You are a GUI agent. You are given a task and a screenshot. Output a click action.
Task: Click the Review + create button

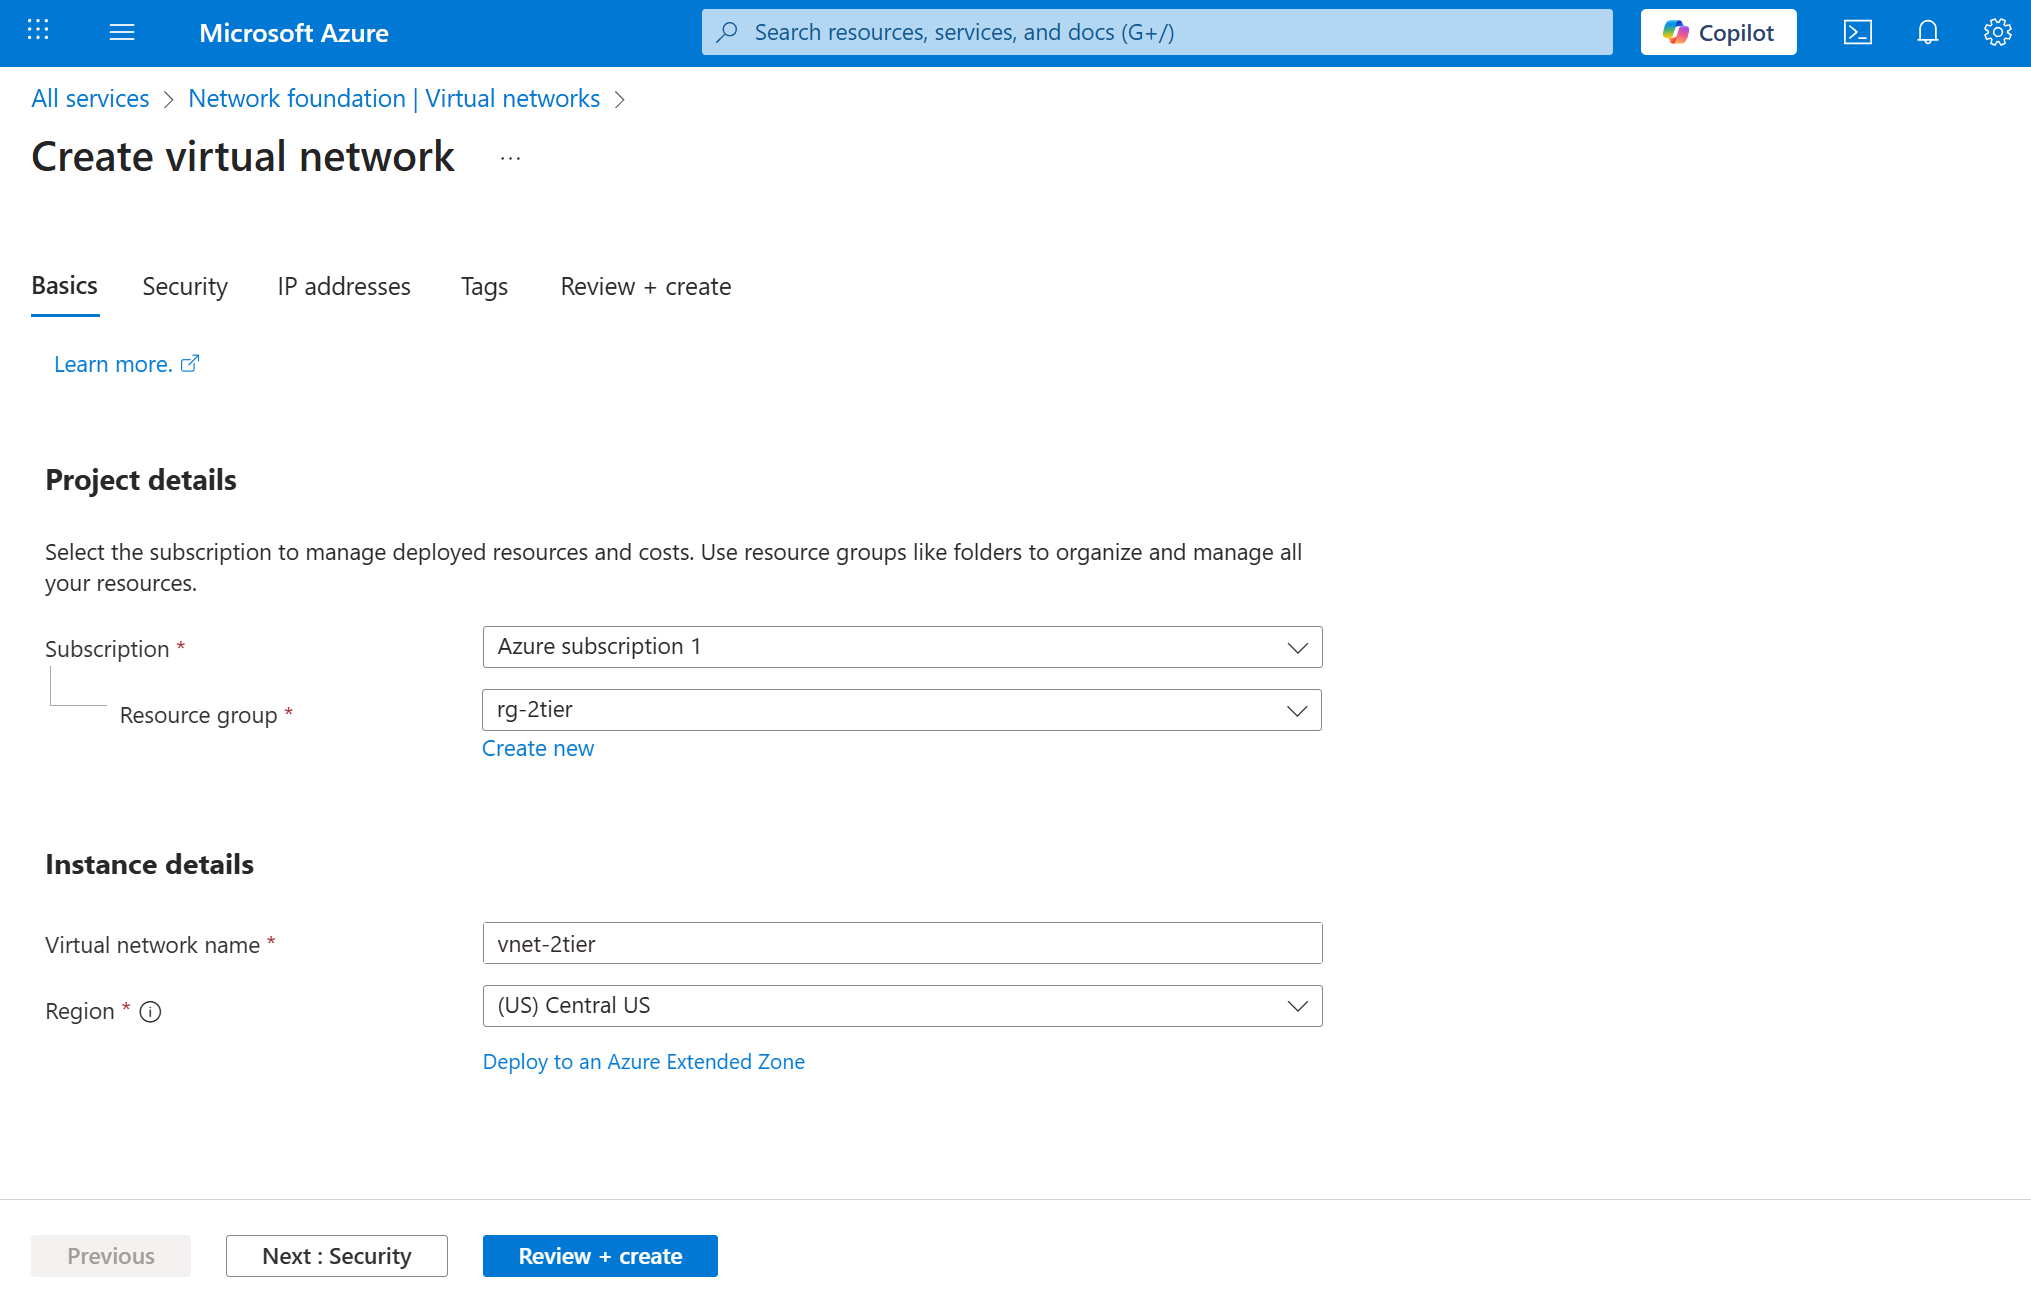600,1256
